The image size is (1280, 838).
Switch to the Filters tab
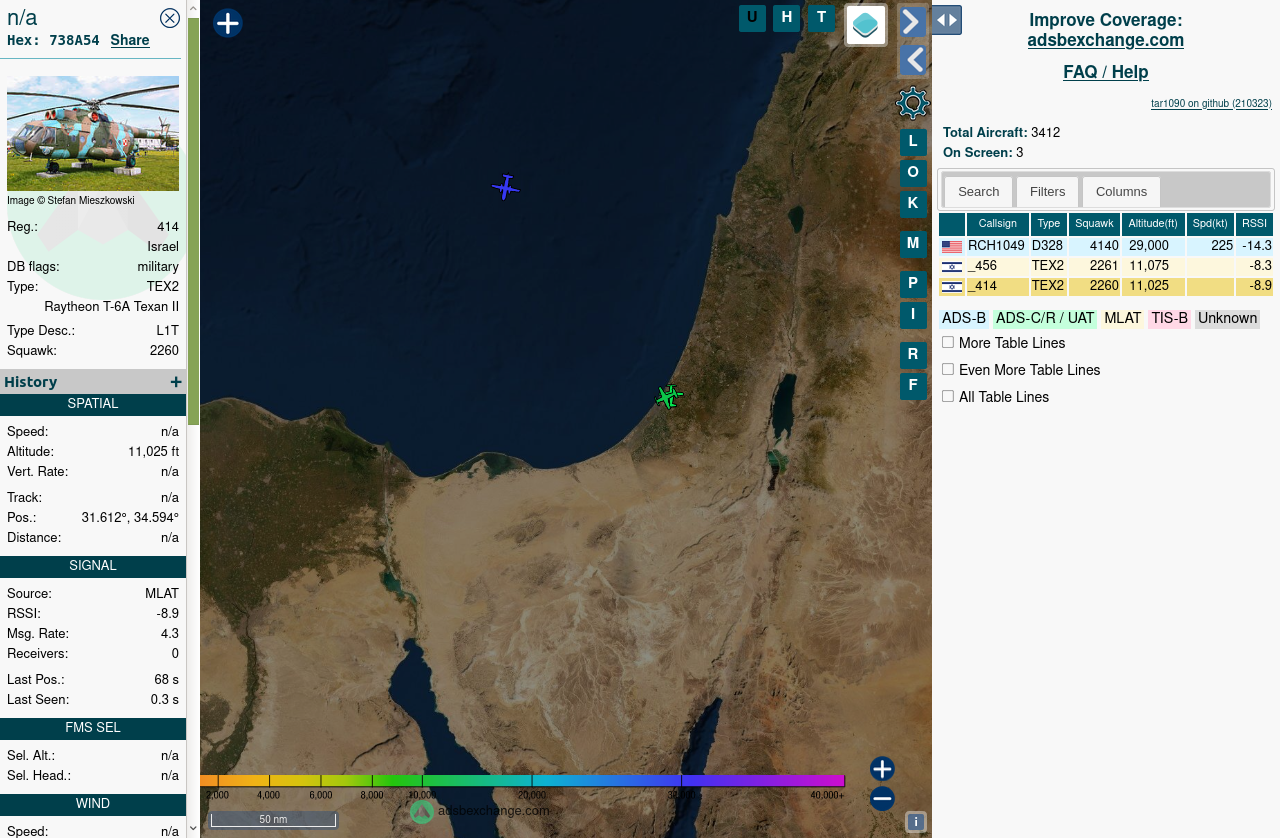tap(1047, 192)
